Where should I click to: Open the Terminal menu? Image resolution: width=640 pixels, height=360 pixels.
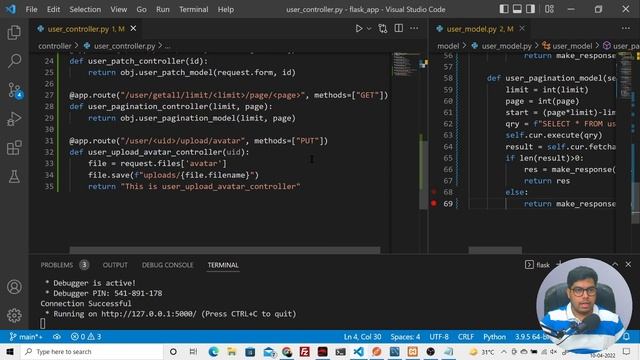pyautogui.click(x=193, y=9)
